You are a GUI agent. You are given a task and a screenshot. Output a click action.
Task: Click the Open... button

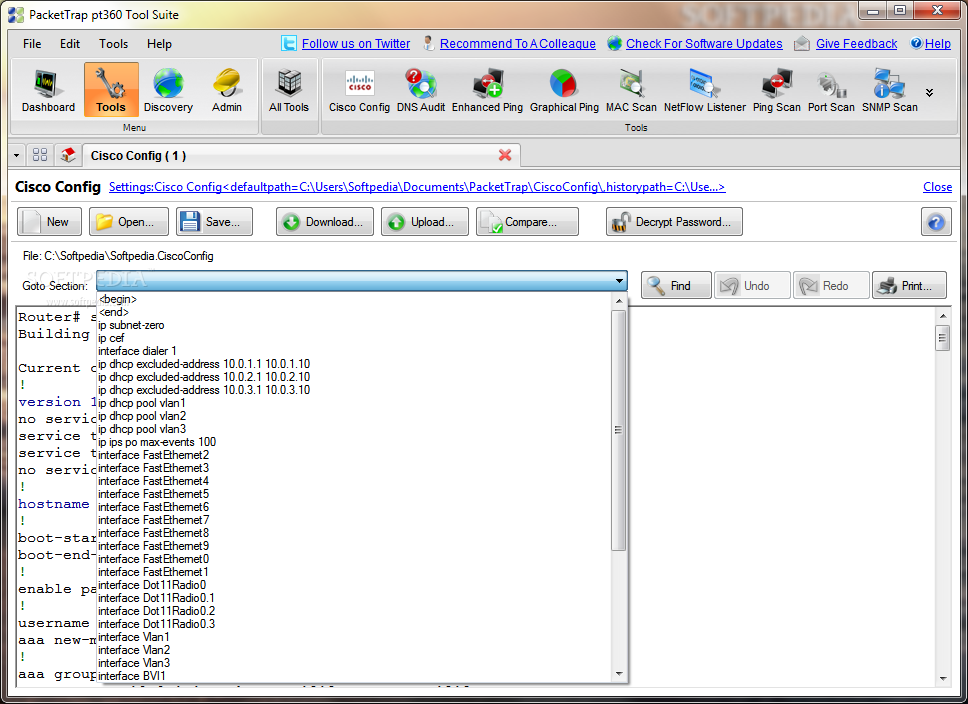tap(129, 222)
